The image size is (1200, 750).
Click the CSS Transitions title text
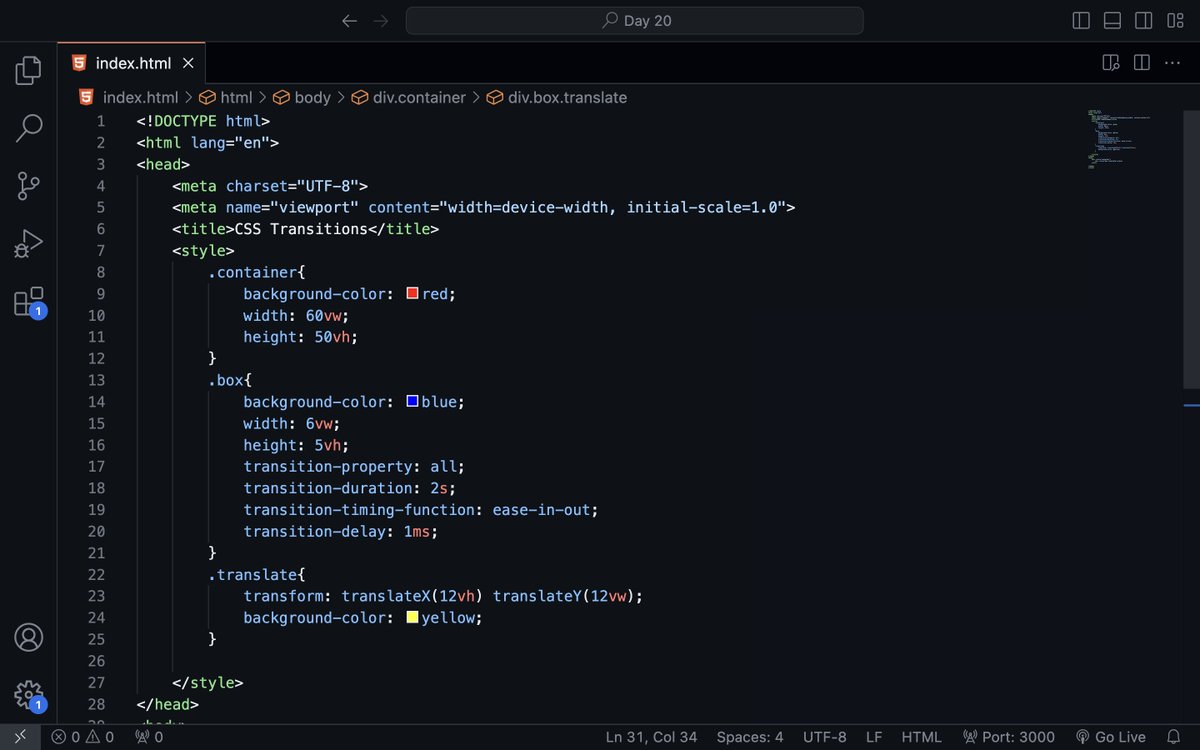301,229
